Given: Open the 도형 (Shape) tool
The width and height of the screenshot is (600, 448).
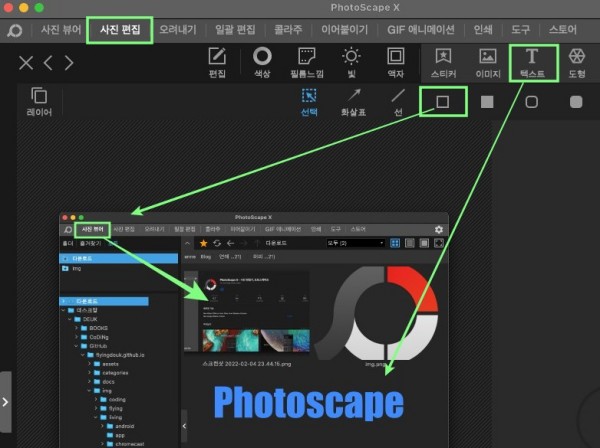Looking at the screenshot, I should (577, 62).
